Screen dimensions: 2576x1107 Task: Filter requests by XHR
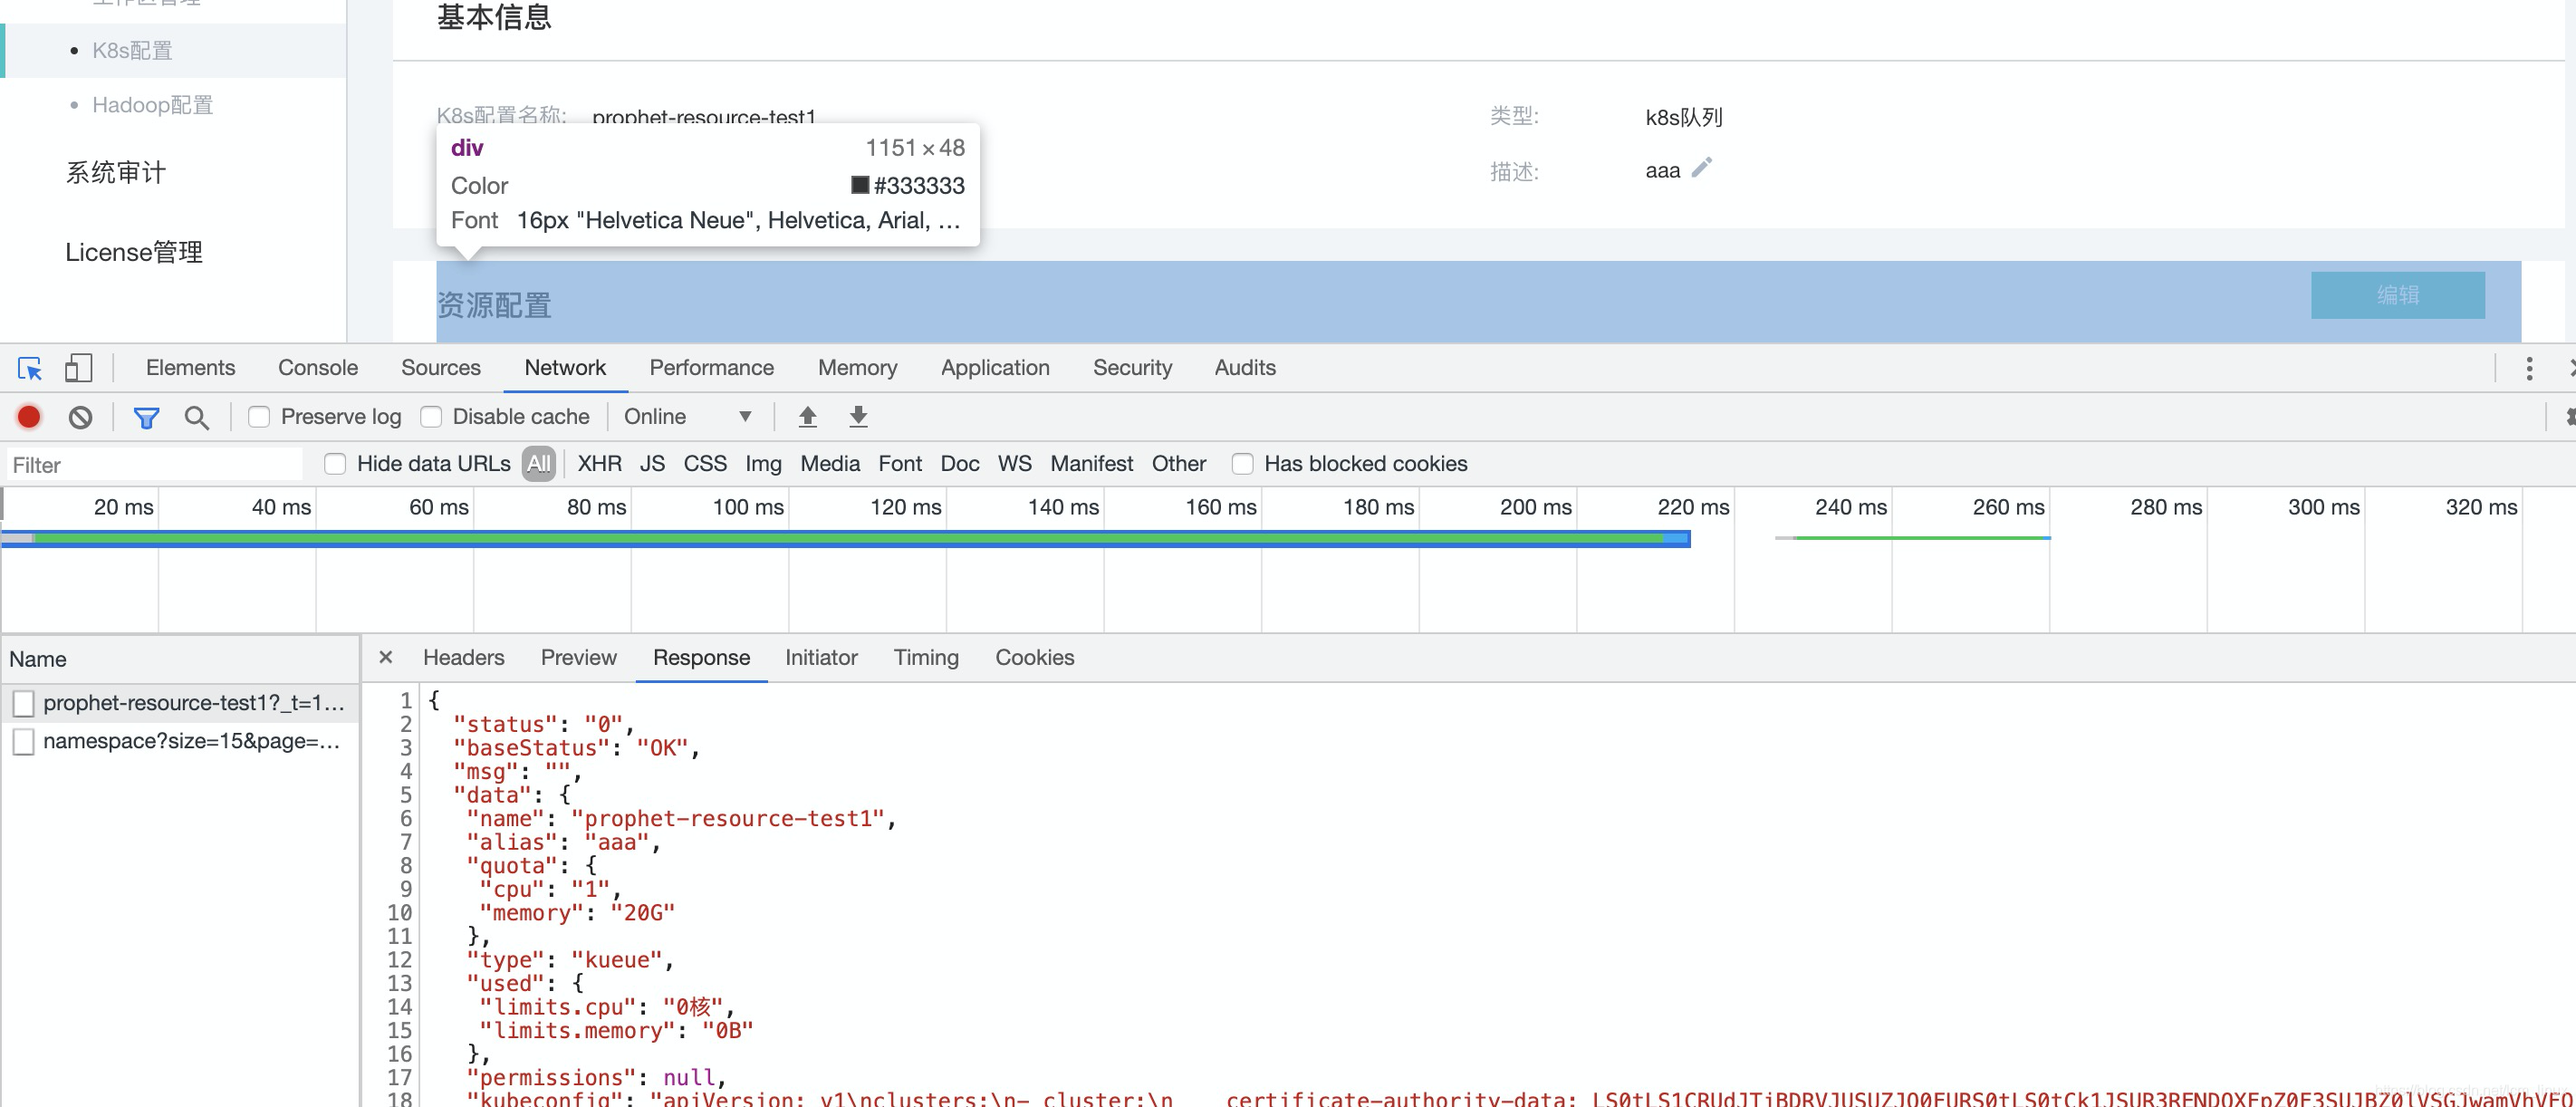[599, 464]
